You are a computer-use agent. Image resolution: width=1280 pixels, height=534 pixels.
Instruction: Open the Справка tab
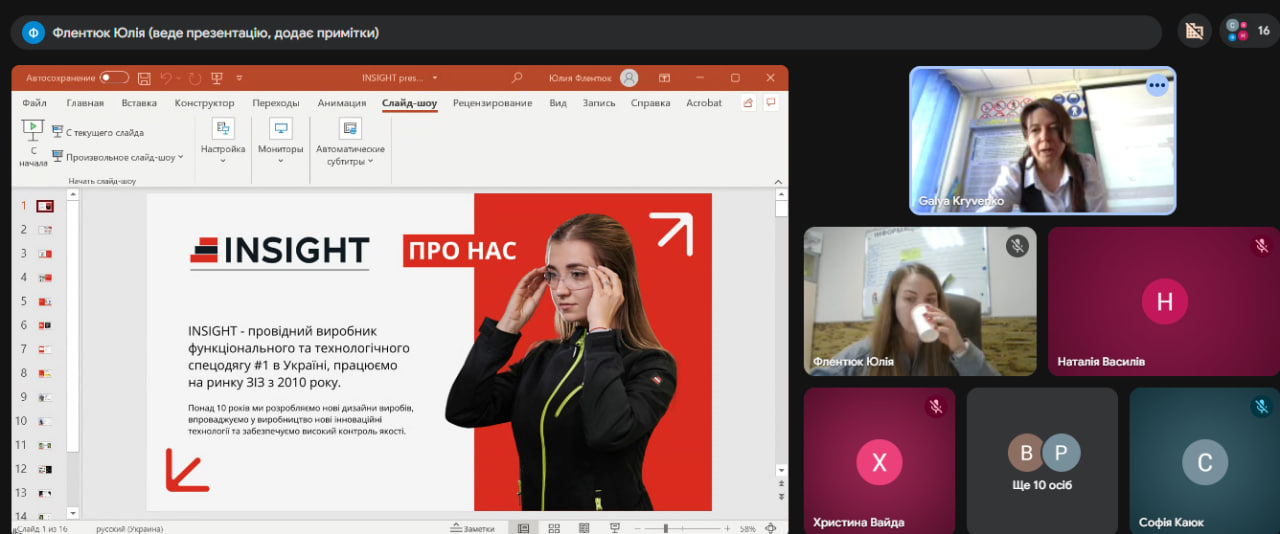[650, 103]
